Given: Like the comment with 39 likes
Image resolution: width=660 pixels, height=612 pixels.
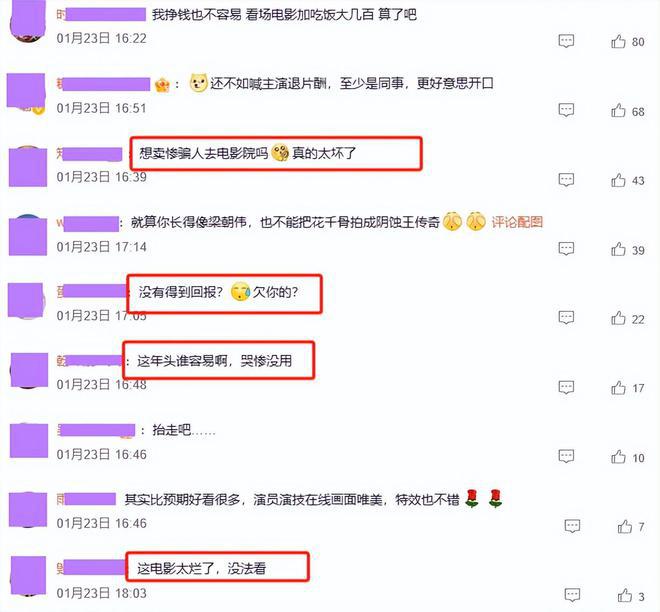Looking at the screenshot, I should pos(618,250).
